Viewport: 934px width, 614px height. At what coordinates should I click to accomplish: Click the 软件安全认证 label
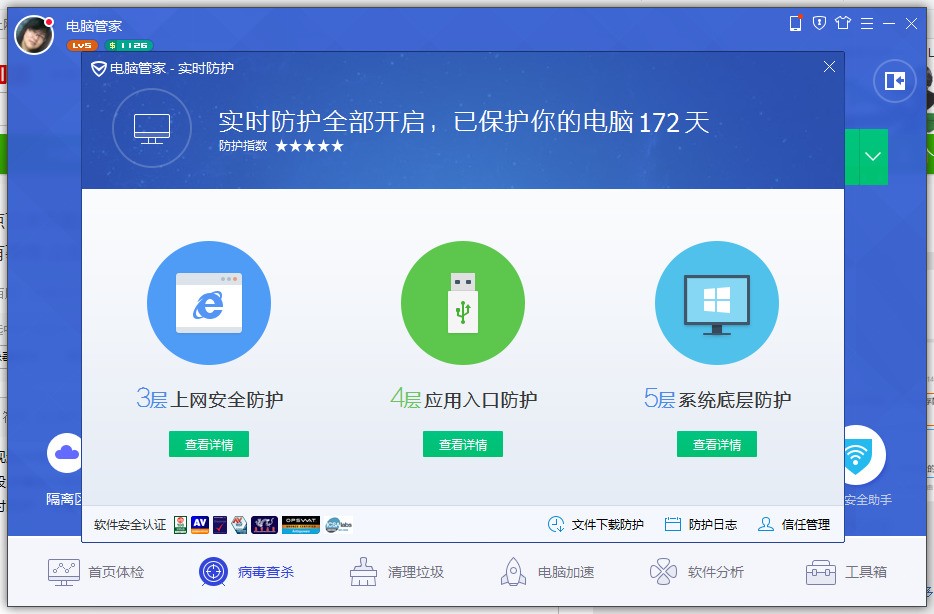(130, 525)
